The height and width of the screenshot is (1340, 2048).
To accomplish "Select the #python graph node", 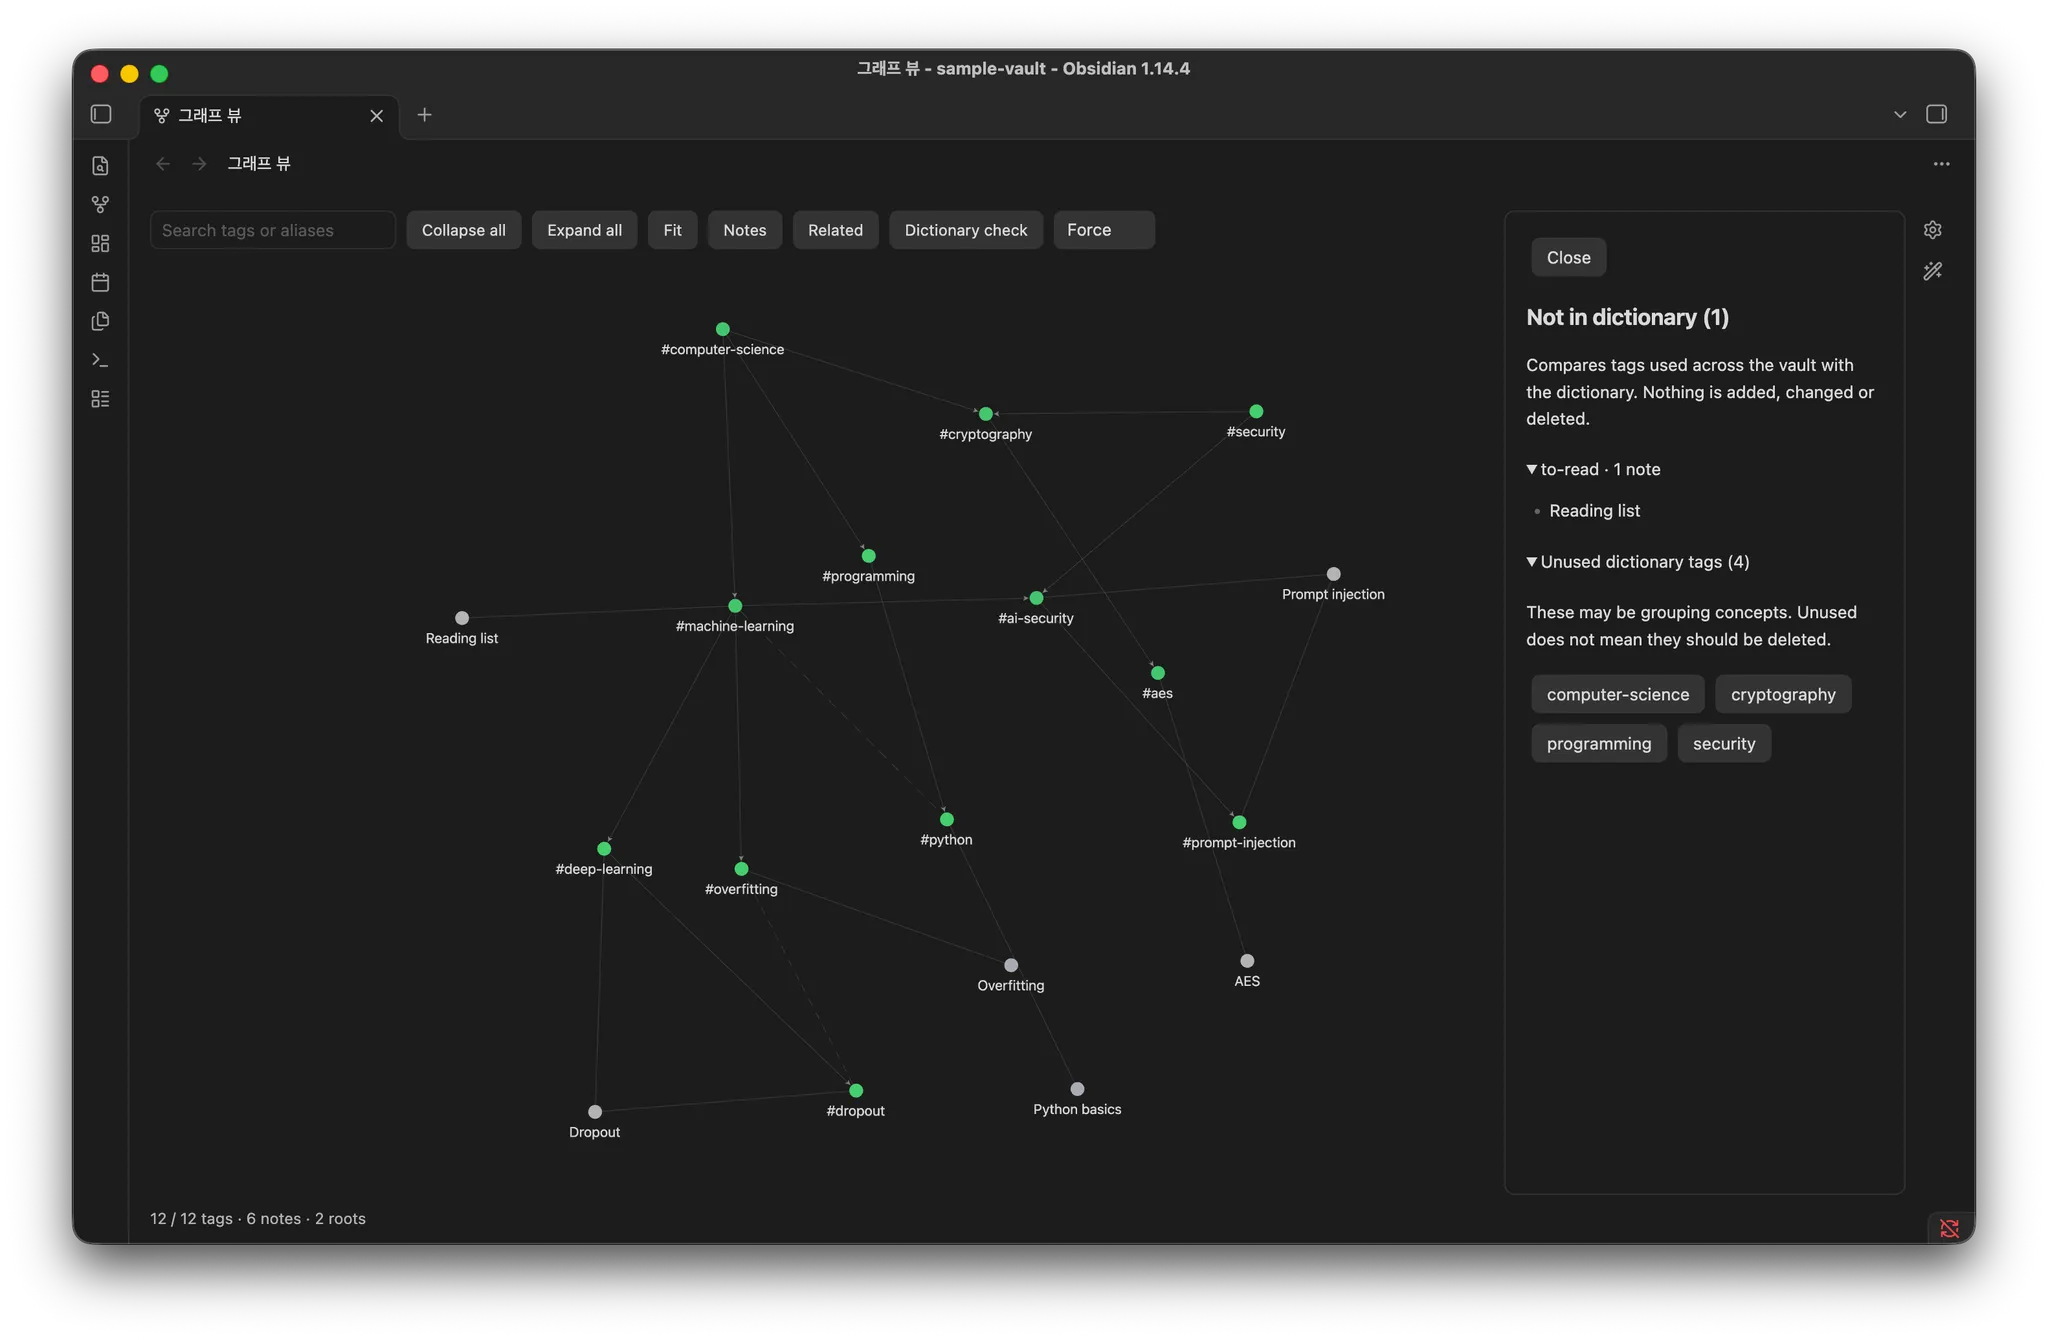I will coord(946,820).
